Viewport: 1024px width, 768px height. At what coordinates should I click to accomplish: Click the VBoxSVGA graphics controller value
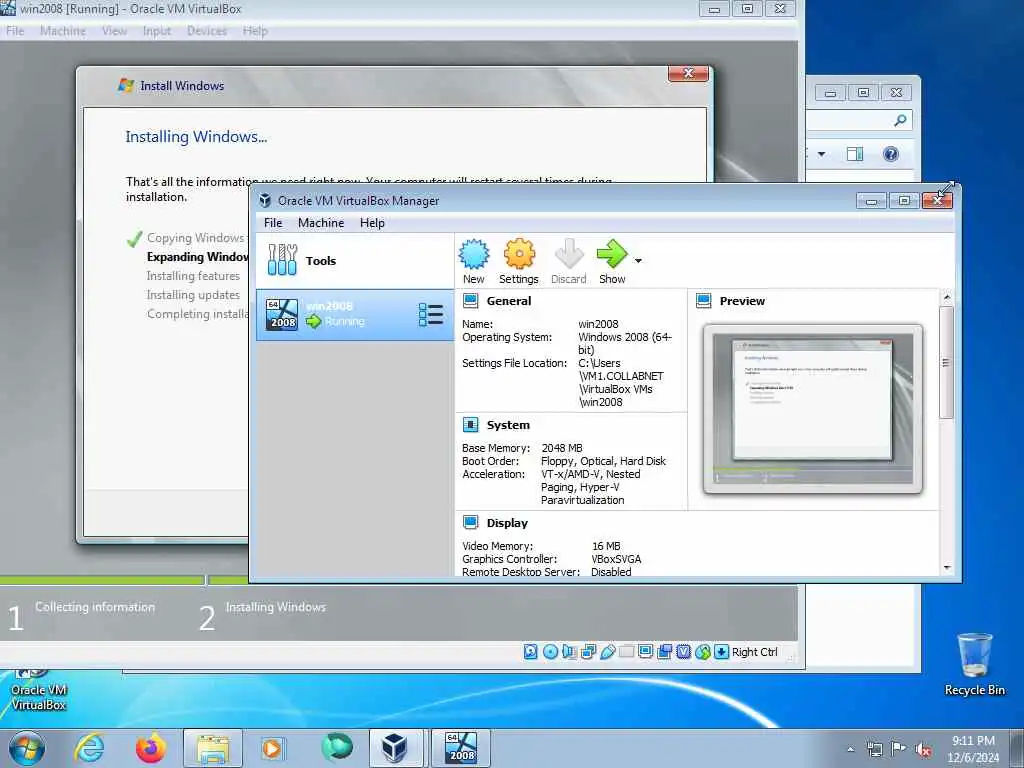[x=616, y=559]
